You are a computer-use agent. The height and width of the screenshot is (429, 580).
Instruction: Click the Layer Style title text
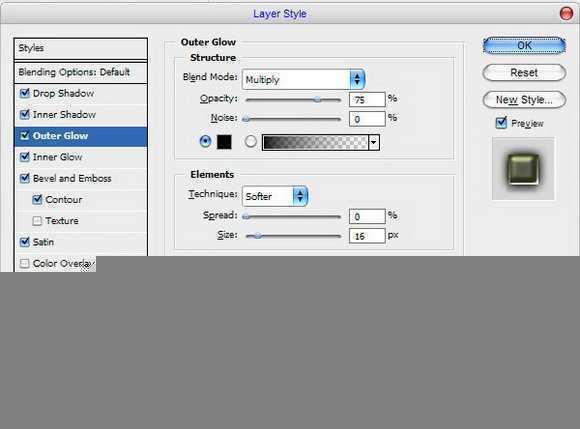(280, 14)
